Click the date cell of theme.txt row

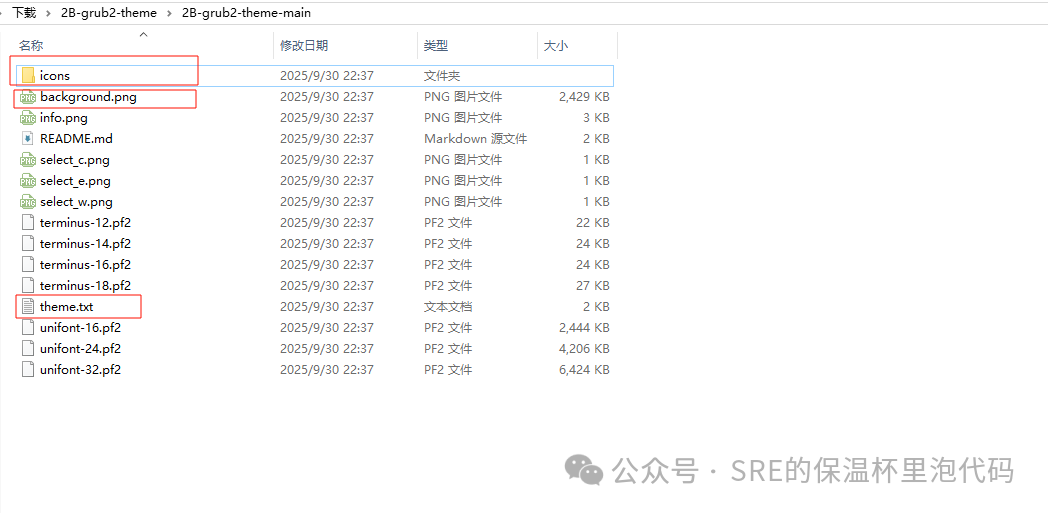tap(326, 307)
